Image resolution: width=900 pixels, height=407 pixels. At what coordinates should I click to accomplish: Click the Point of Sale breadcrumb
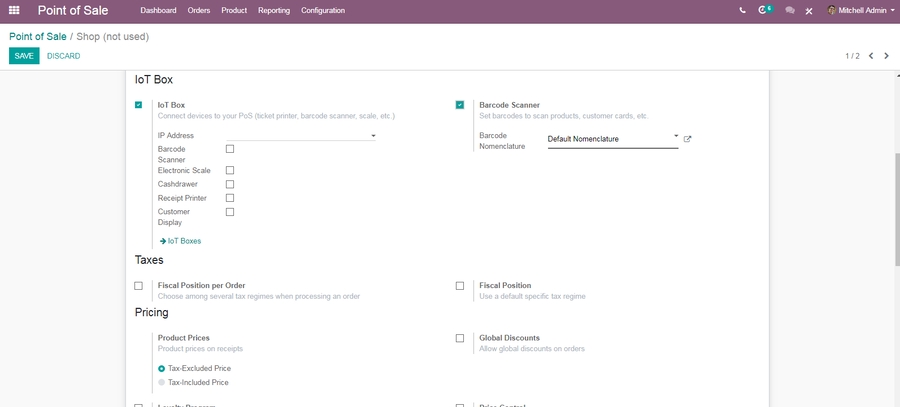(x=37, y=36)
